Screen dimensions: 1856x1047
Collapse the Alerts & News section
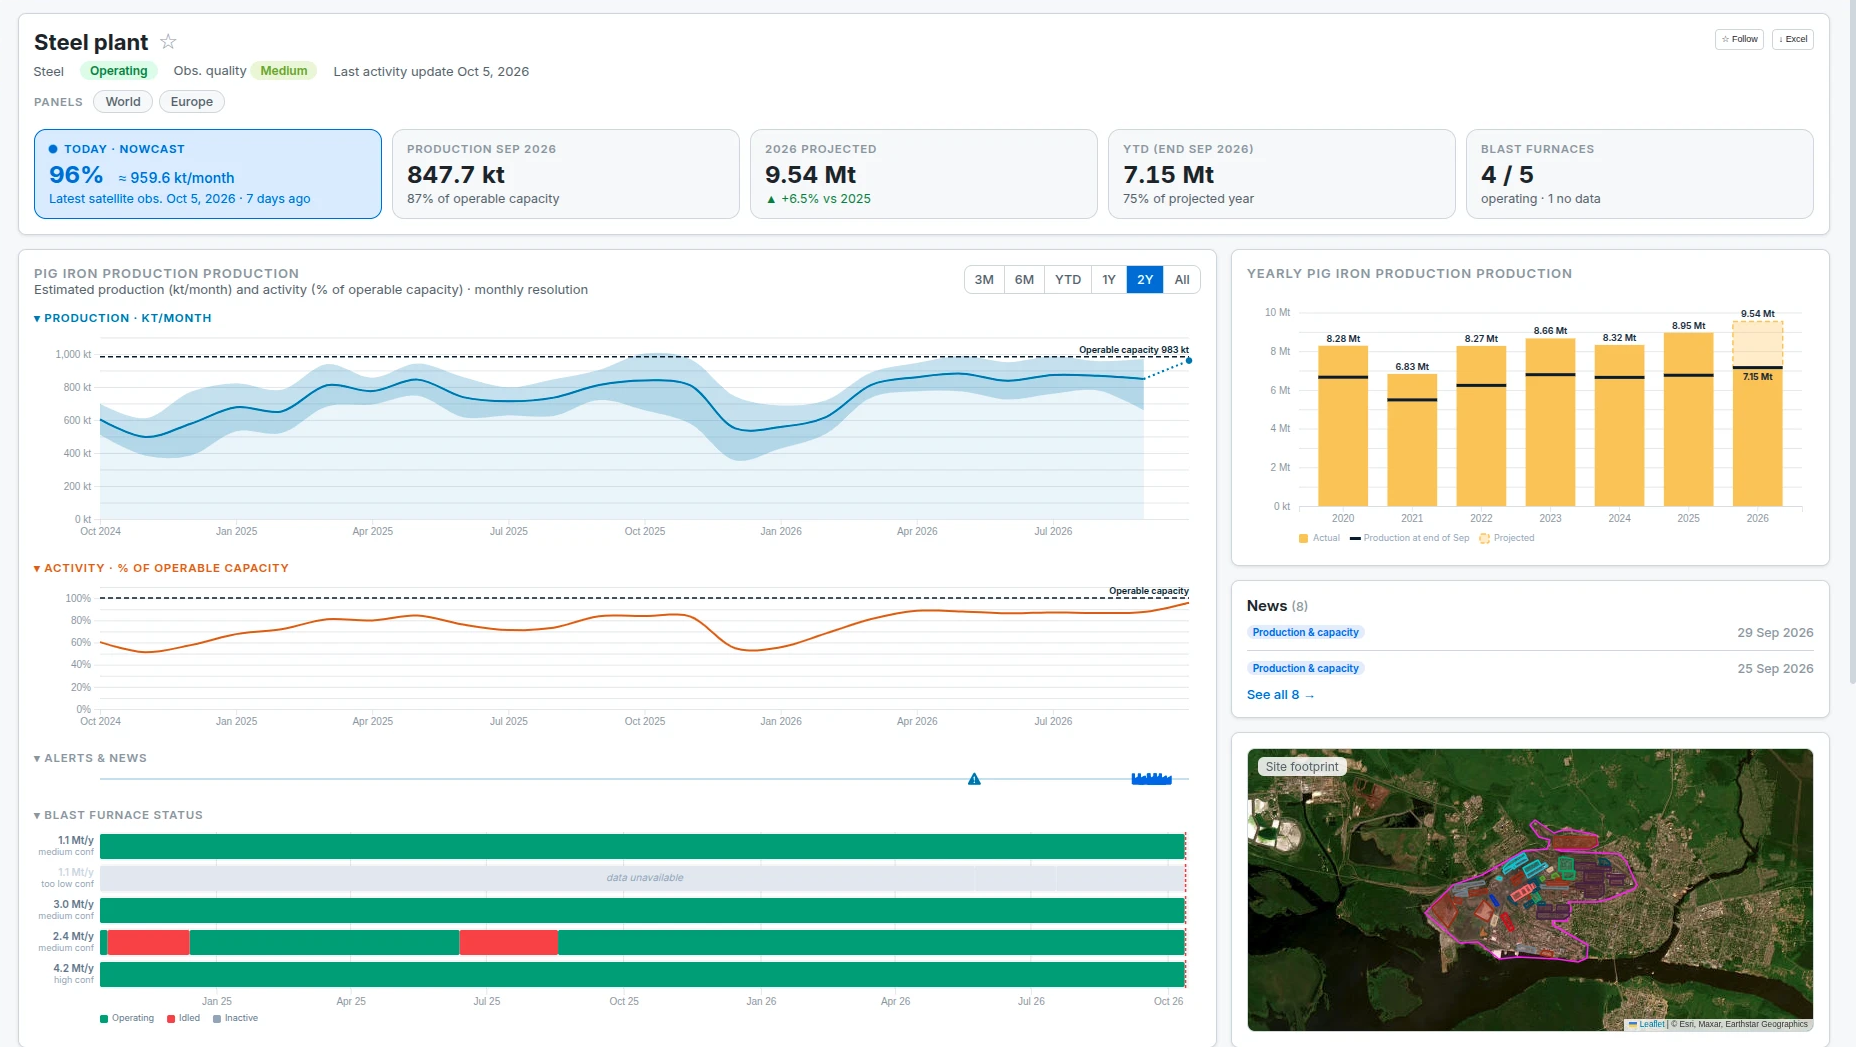point(90,758)
